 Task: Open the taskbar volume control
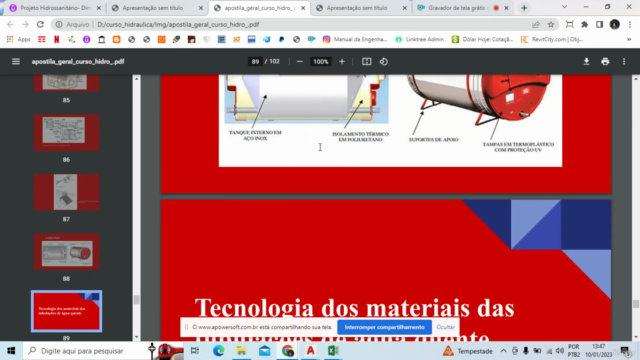click(x=560, y=351)
